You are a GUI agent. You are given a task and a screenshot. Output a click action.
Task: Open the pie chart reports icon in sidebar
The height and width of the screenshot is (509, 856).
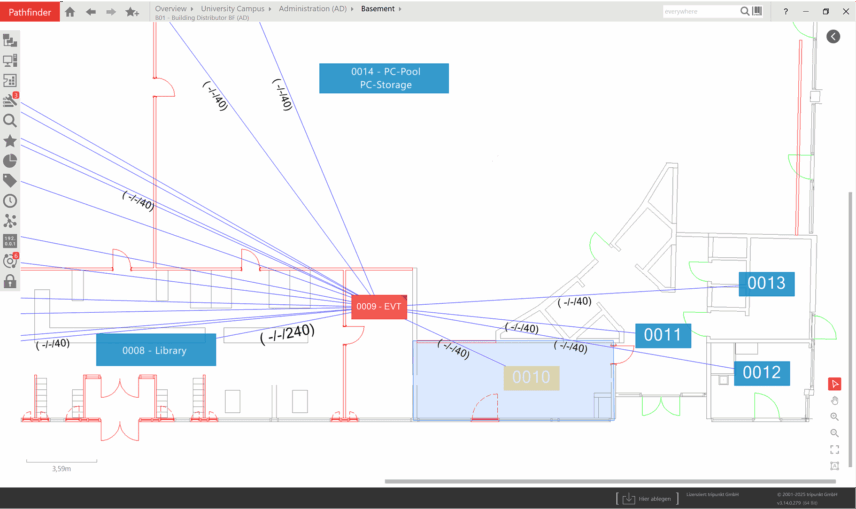coord(10,160)
